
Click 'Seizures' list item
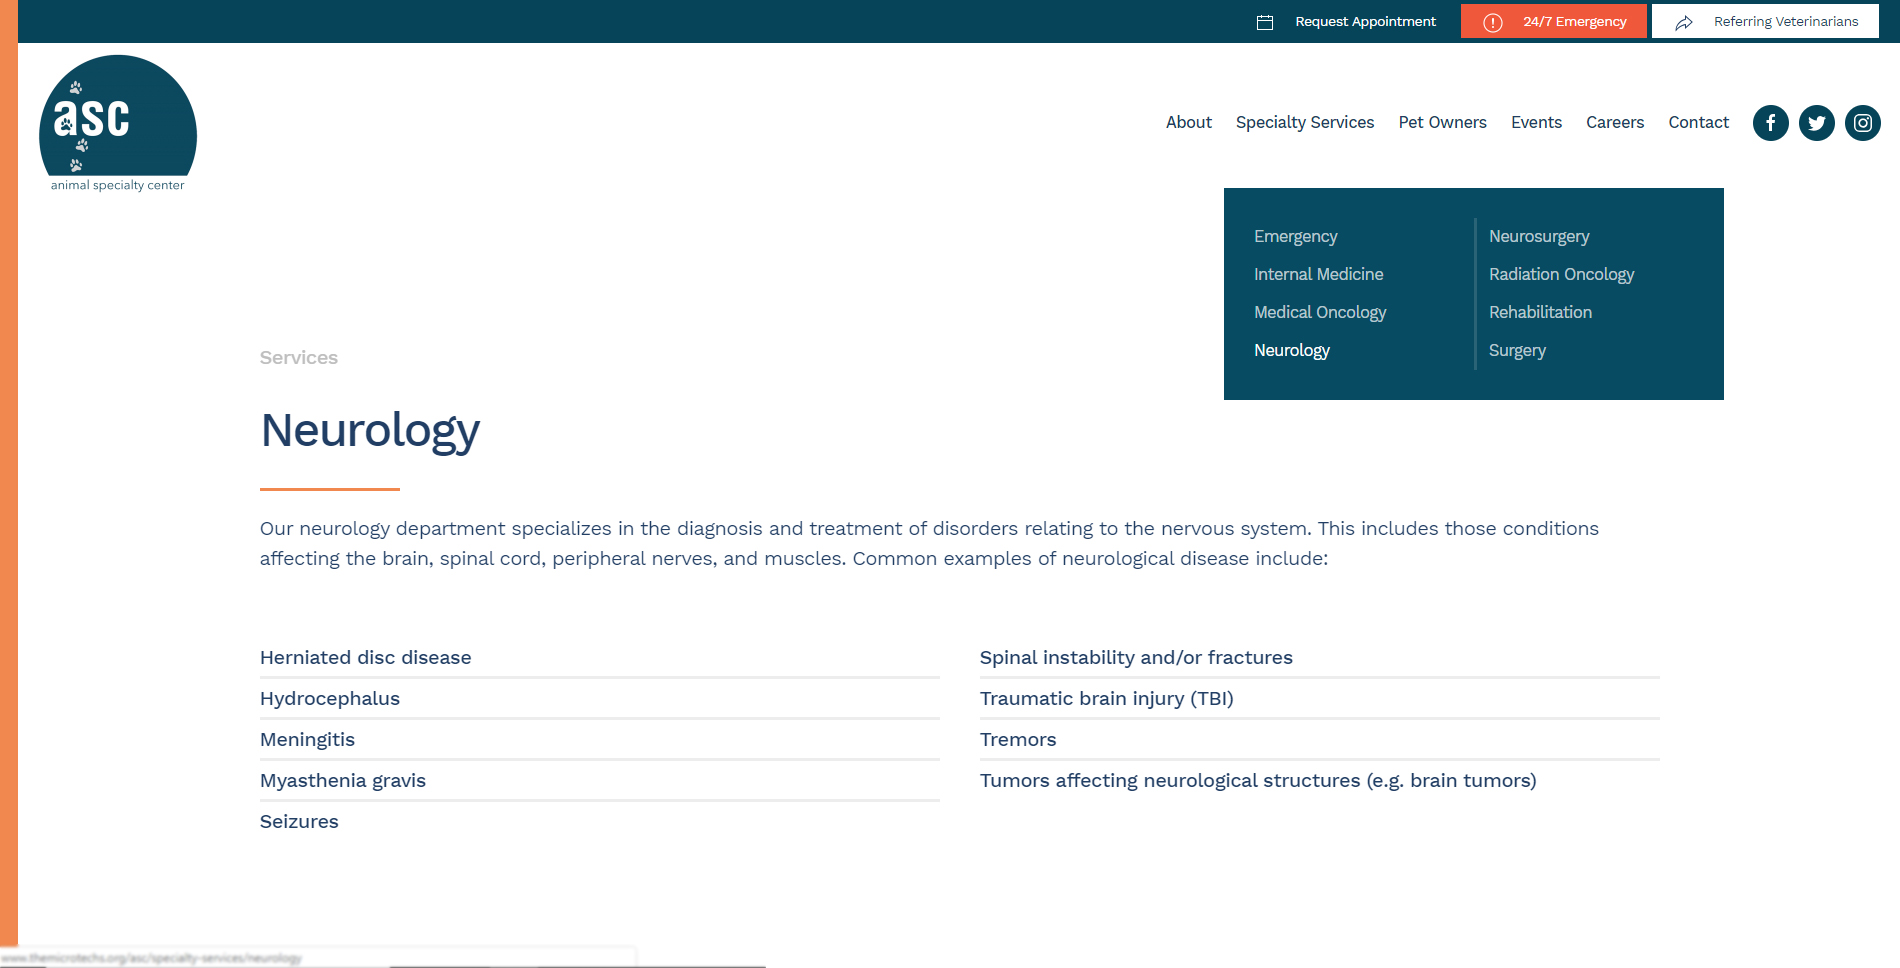point(299,821)
